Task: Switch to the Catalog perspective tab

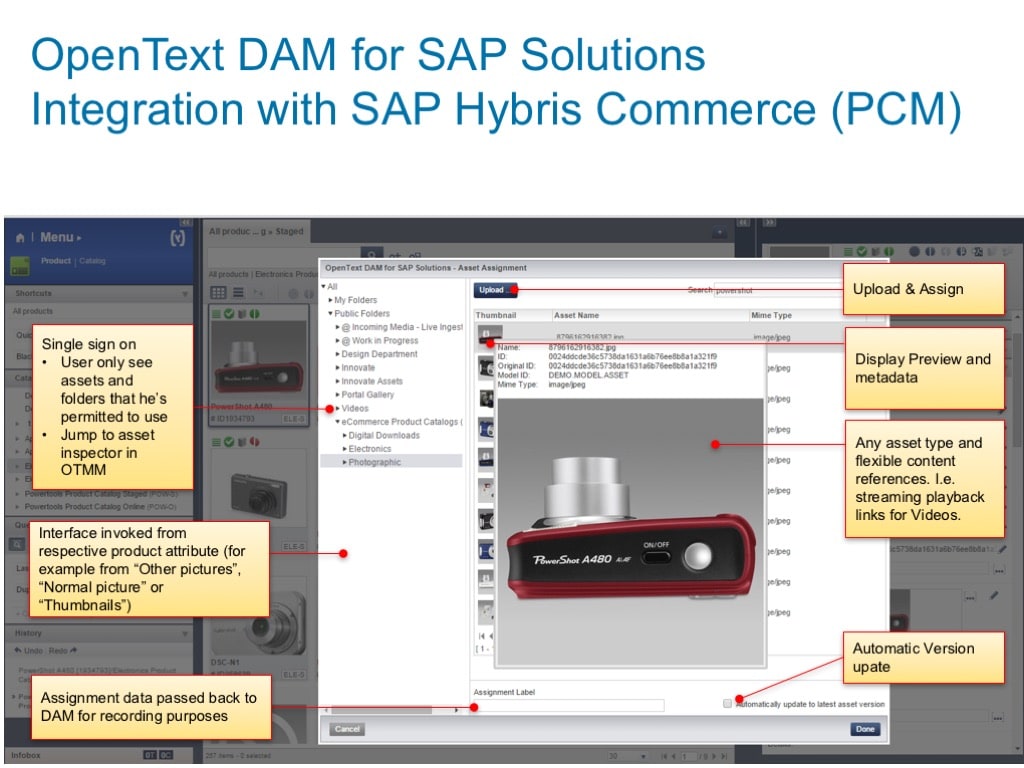Action: tap(92, 261)
